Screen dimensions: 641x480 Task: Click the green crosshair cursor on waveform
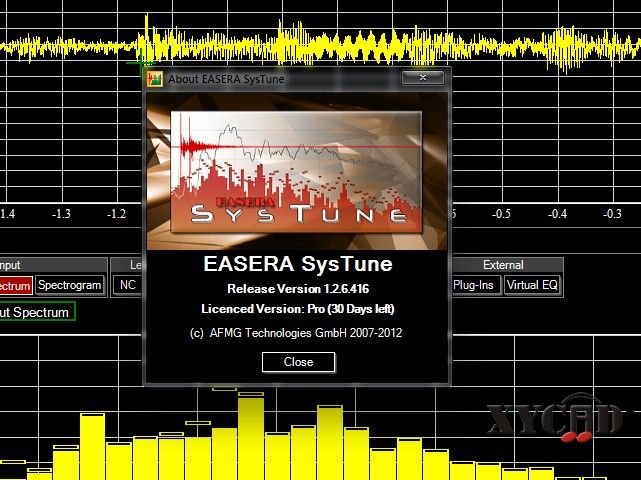[x=141, y=63]
